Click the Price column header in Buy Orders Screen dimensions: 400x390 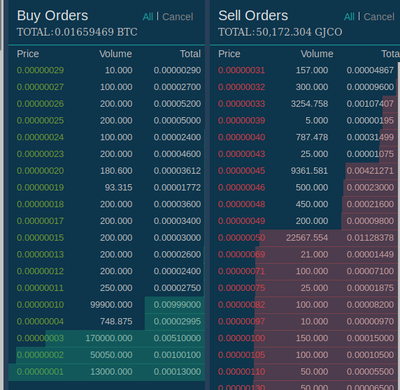coord(28,54)
